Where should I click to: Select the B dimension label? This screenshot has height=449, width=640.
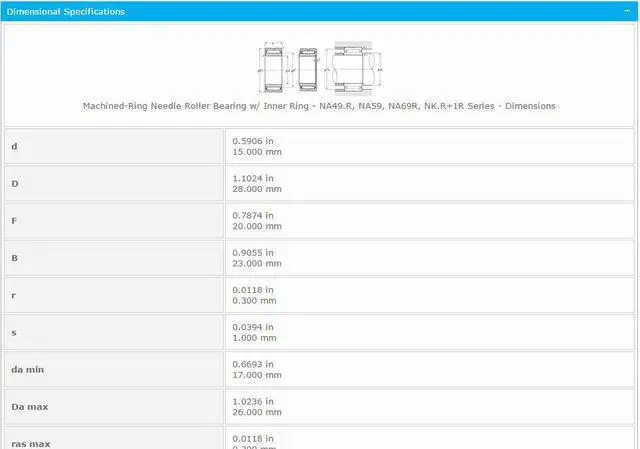point(14,258)
